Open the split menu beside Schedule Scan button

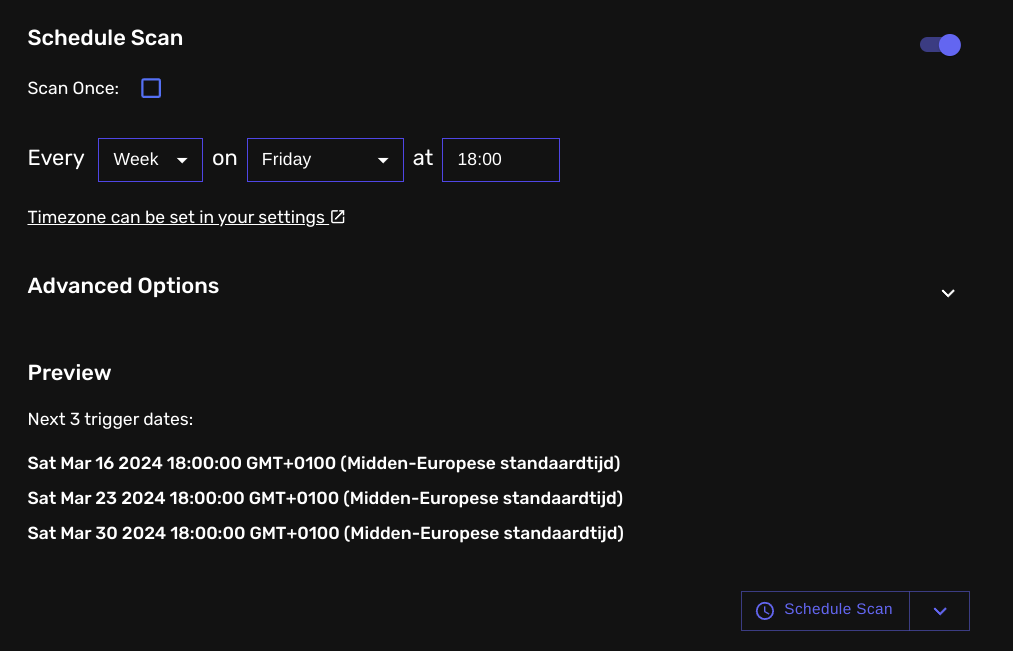point(939,610)
